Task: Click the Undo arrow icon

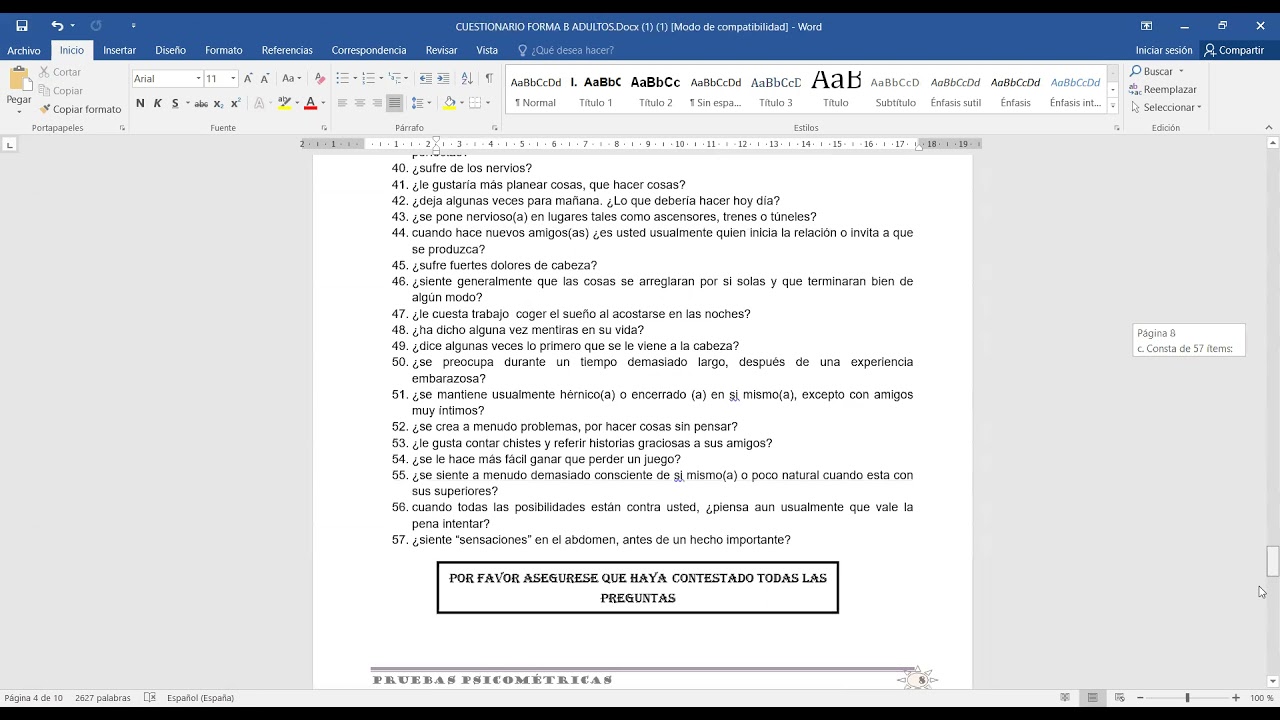Action: [57, 26]
